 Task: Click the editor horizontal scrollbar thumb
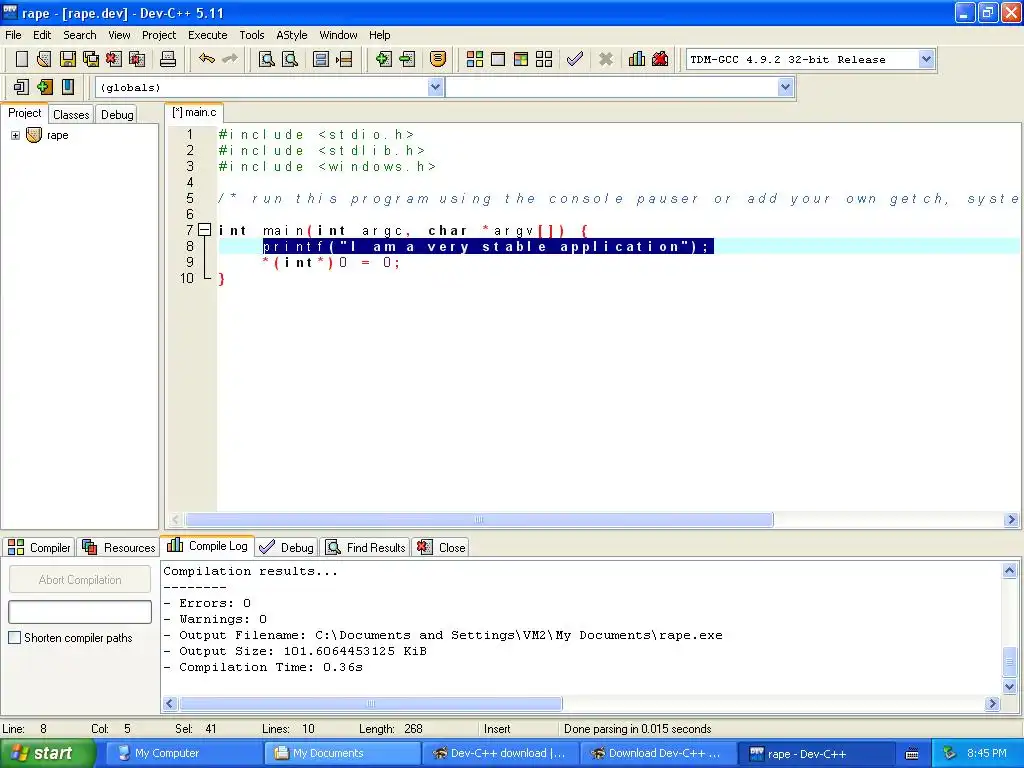(x=479, y=520)
